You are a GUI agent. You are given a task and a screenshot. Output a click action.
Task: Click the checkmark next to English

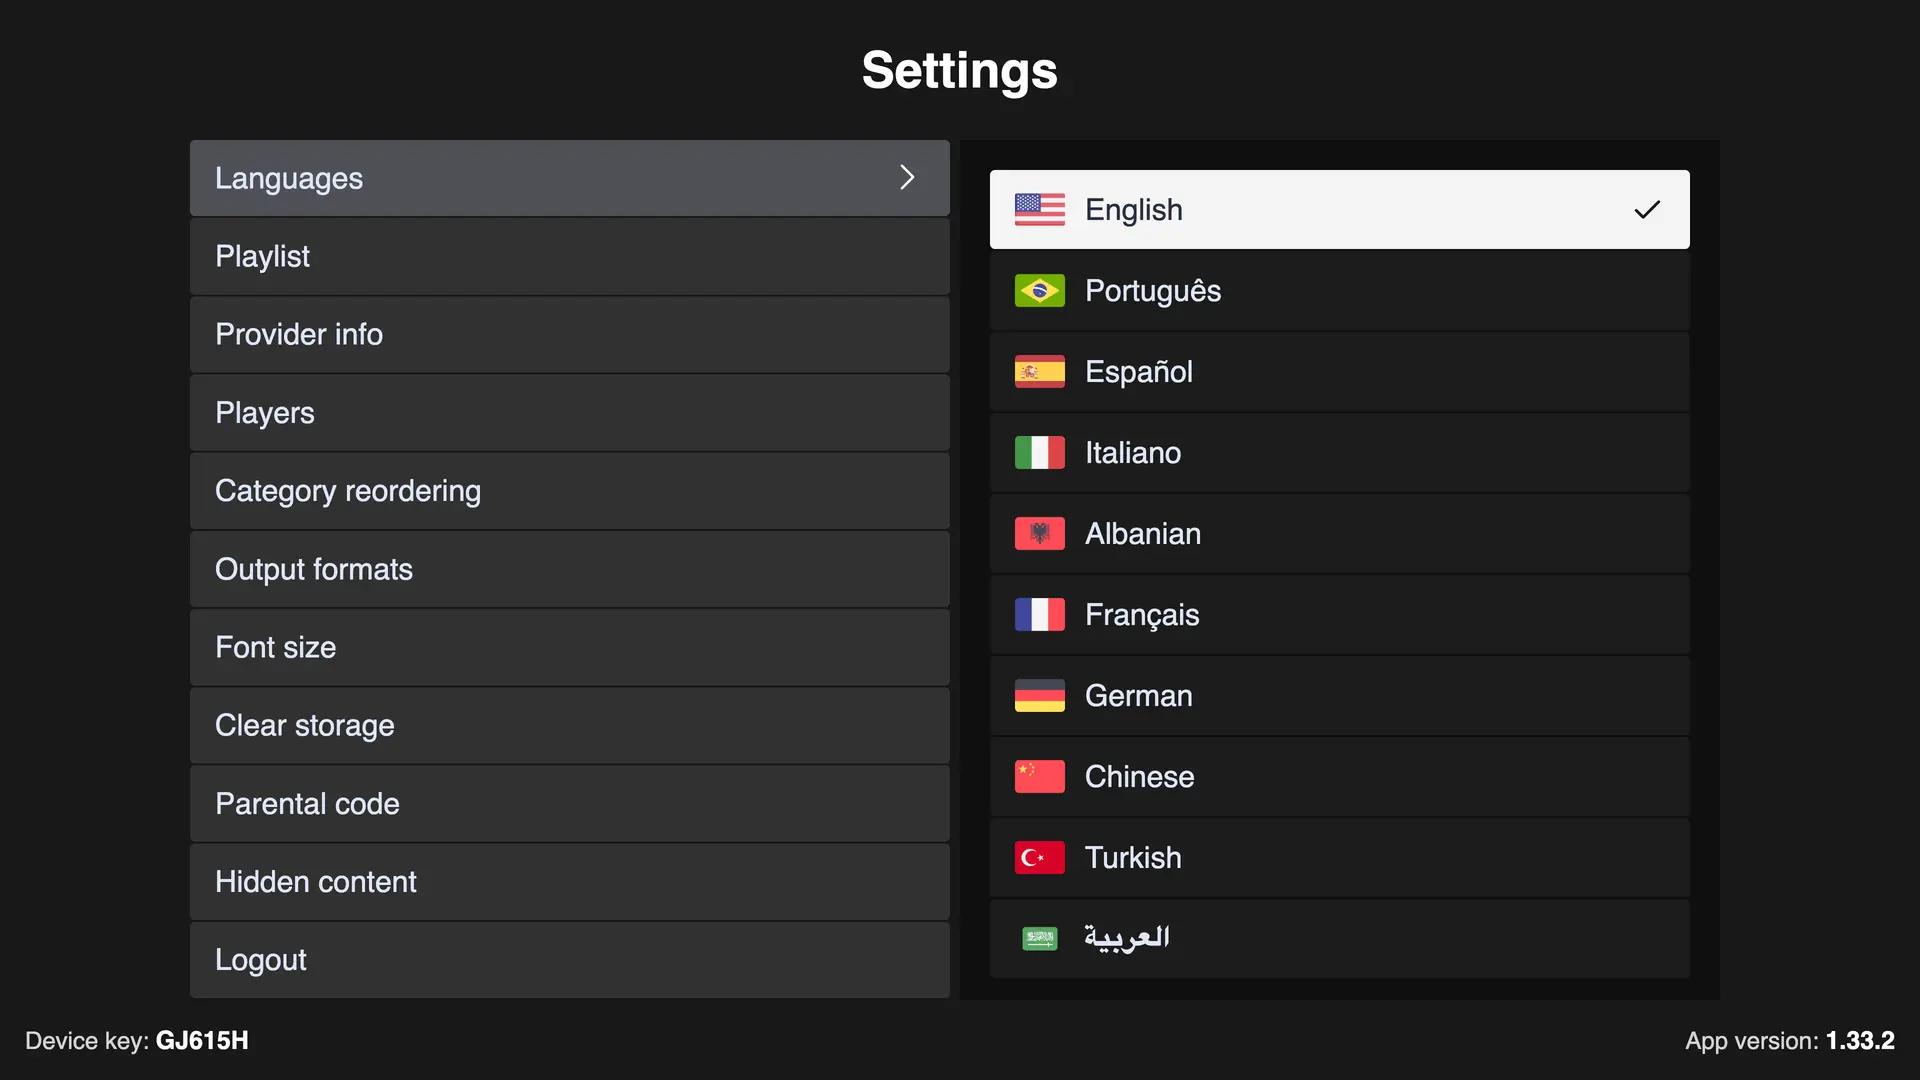[1647, 209]
